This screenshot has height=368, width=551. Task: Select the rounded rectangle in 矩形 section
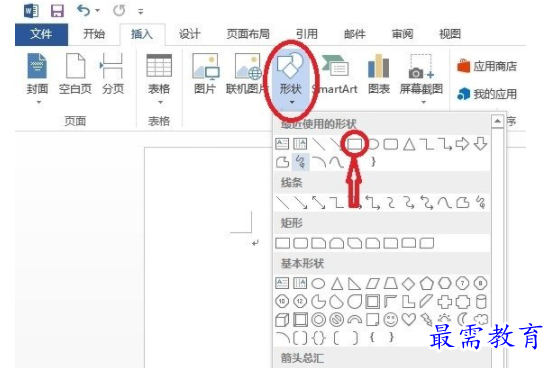[x=300, y=243]
